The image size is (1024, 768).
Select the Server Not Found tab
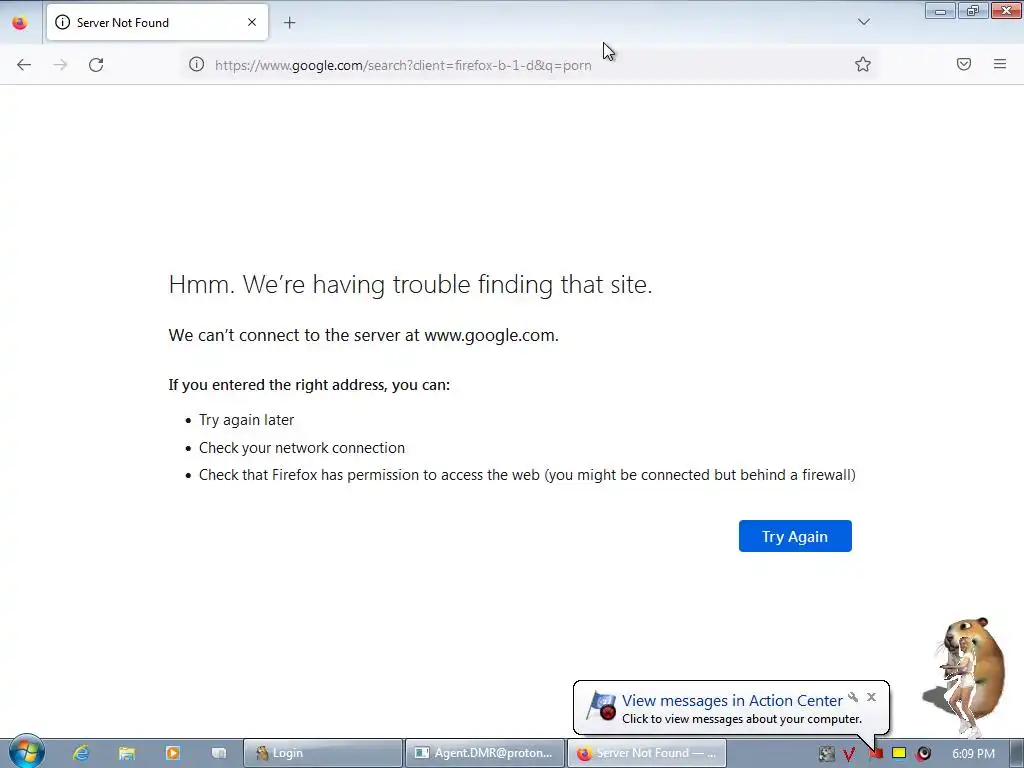click(157, 22)
